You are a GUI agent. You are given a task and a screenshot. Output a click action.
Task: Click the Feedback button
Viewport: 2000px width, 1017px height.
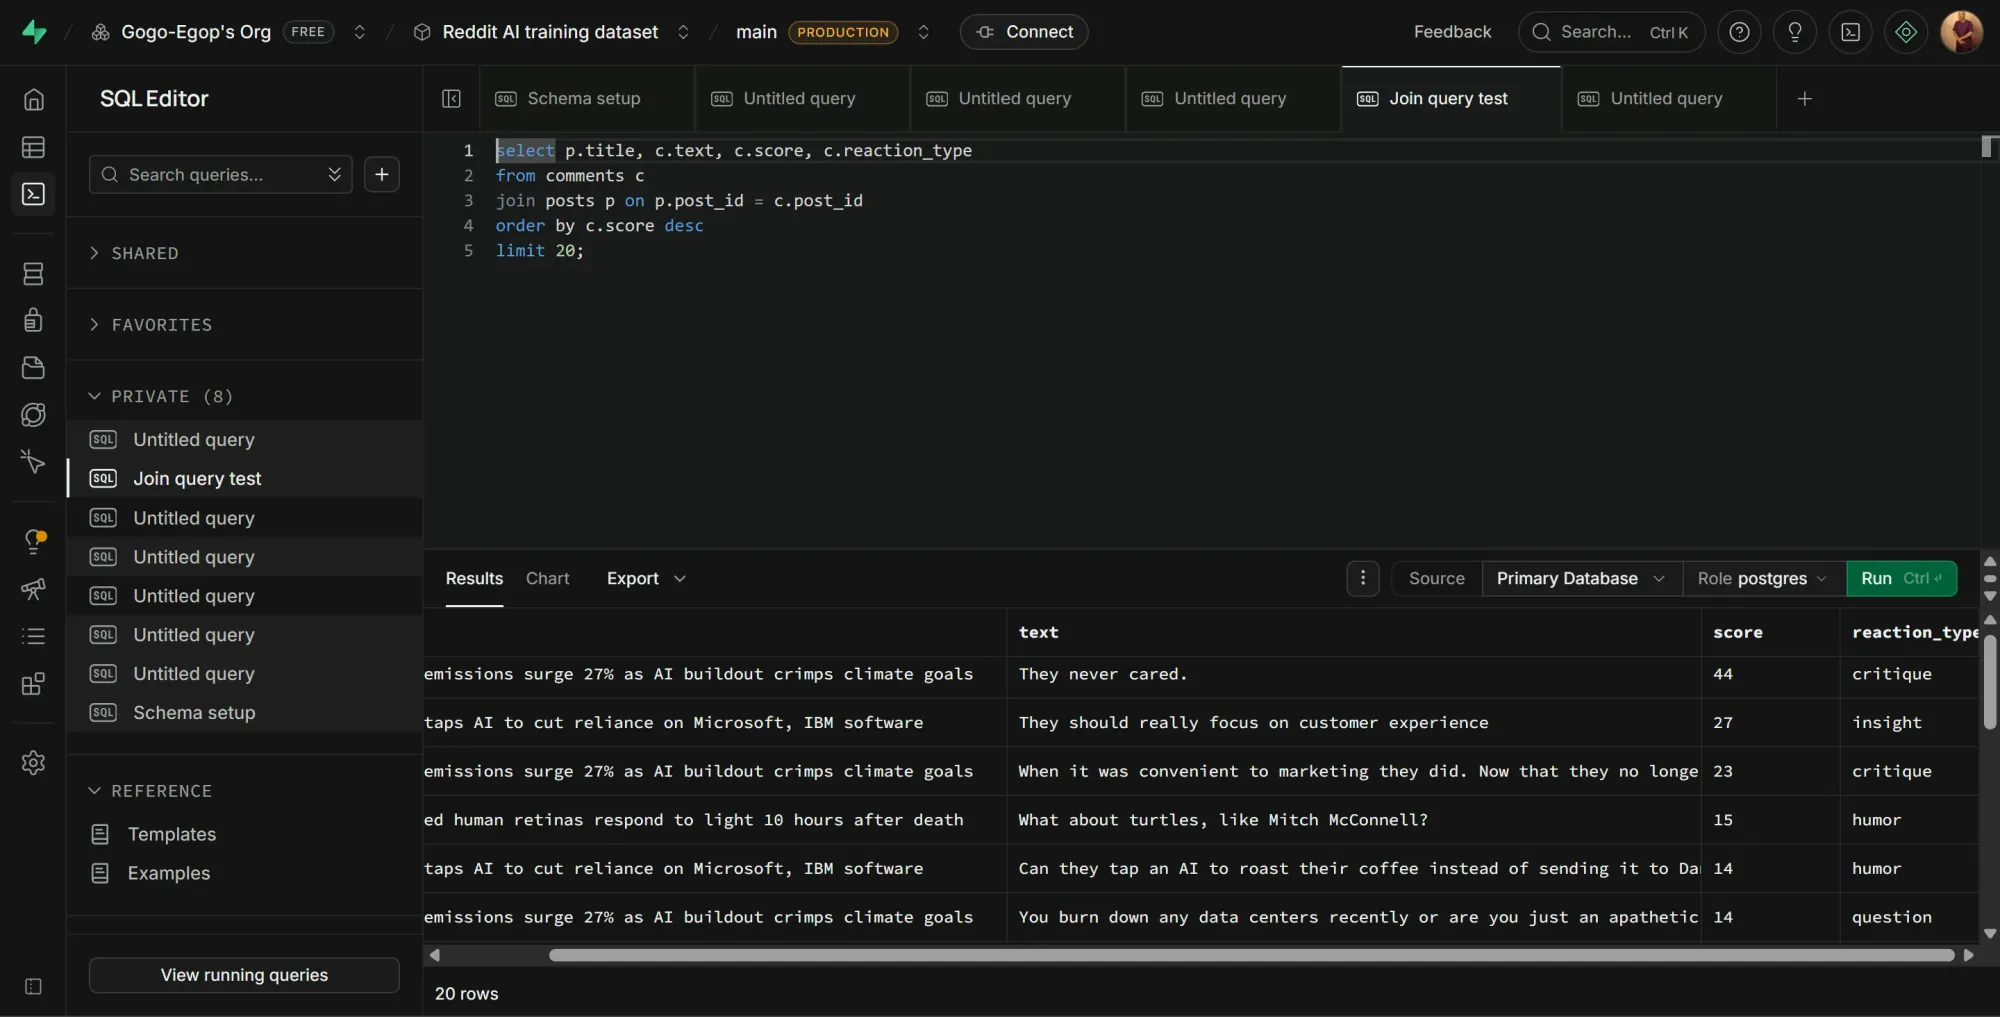click(x=1452, y=32)
